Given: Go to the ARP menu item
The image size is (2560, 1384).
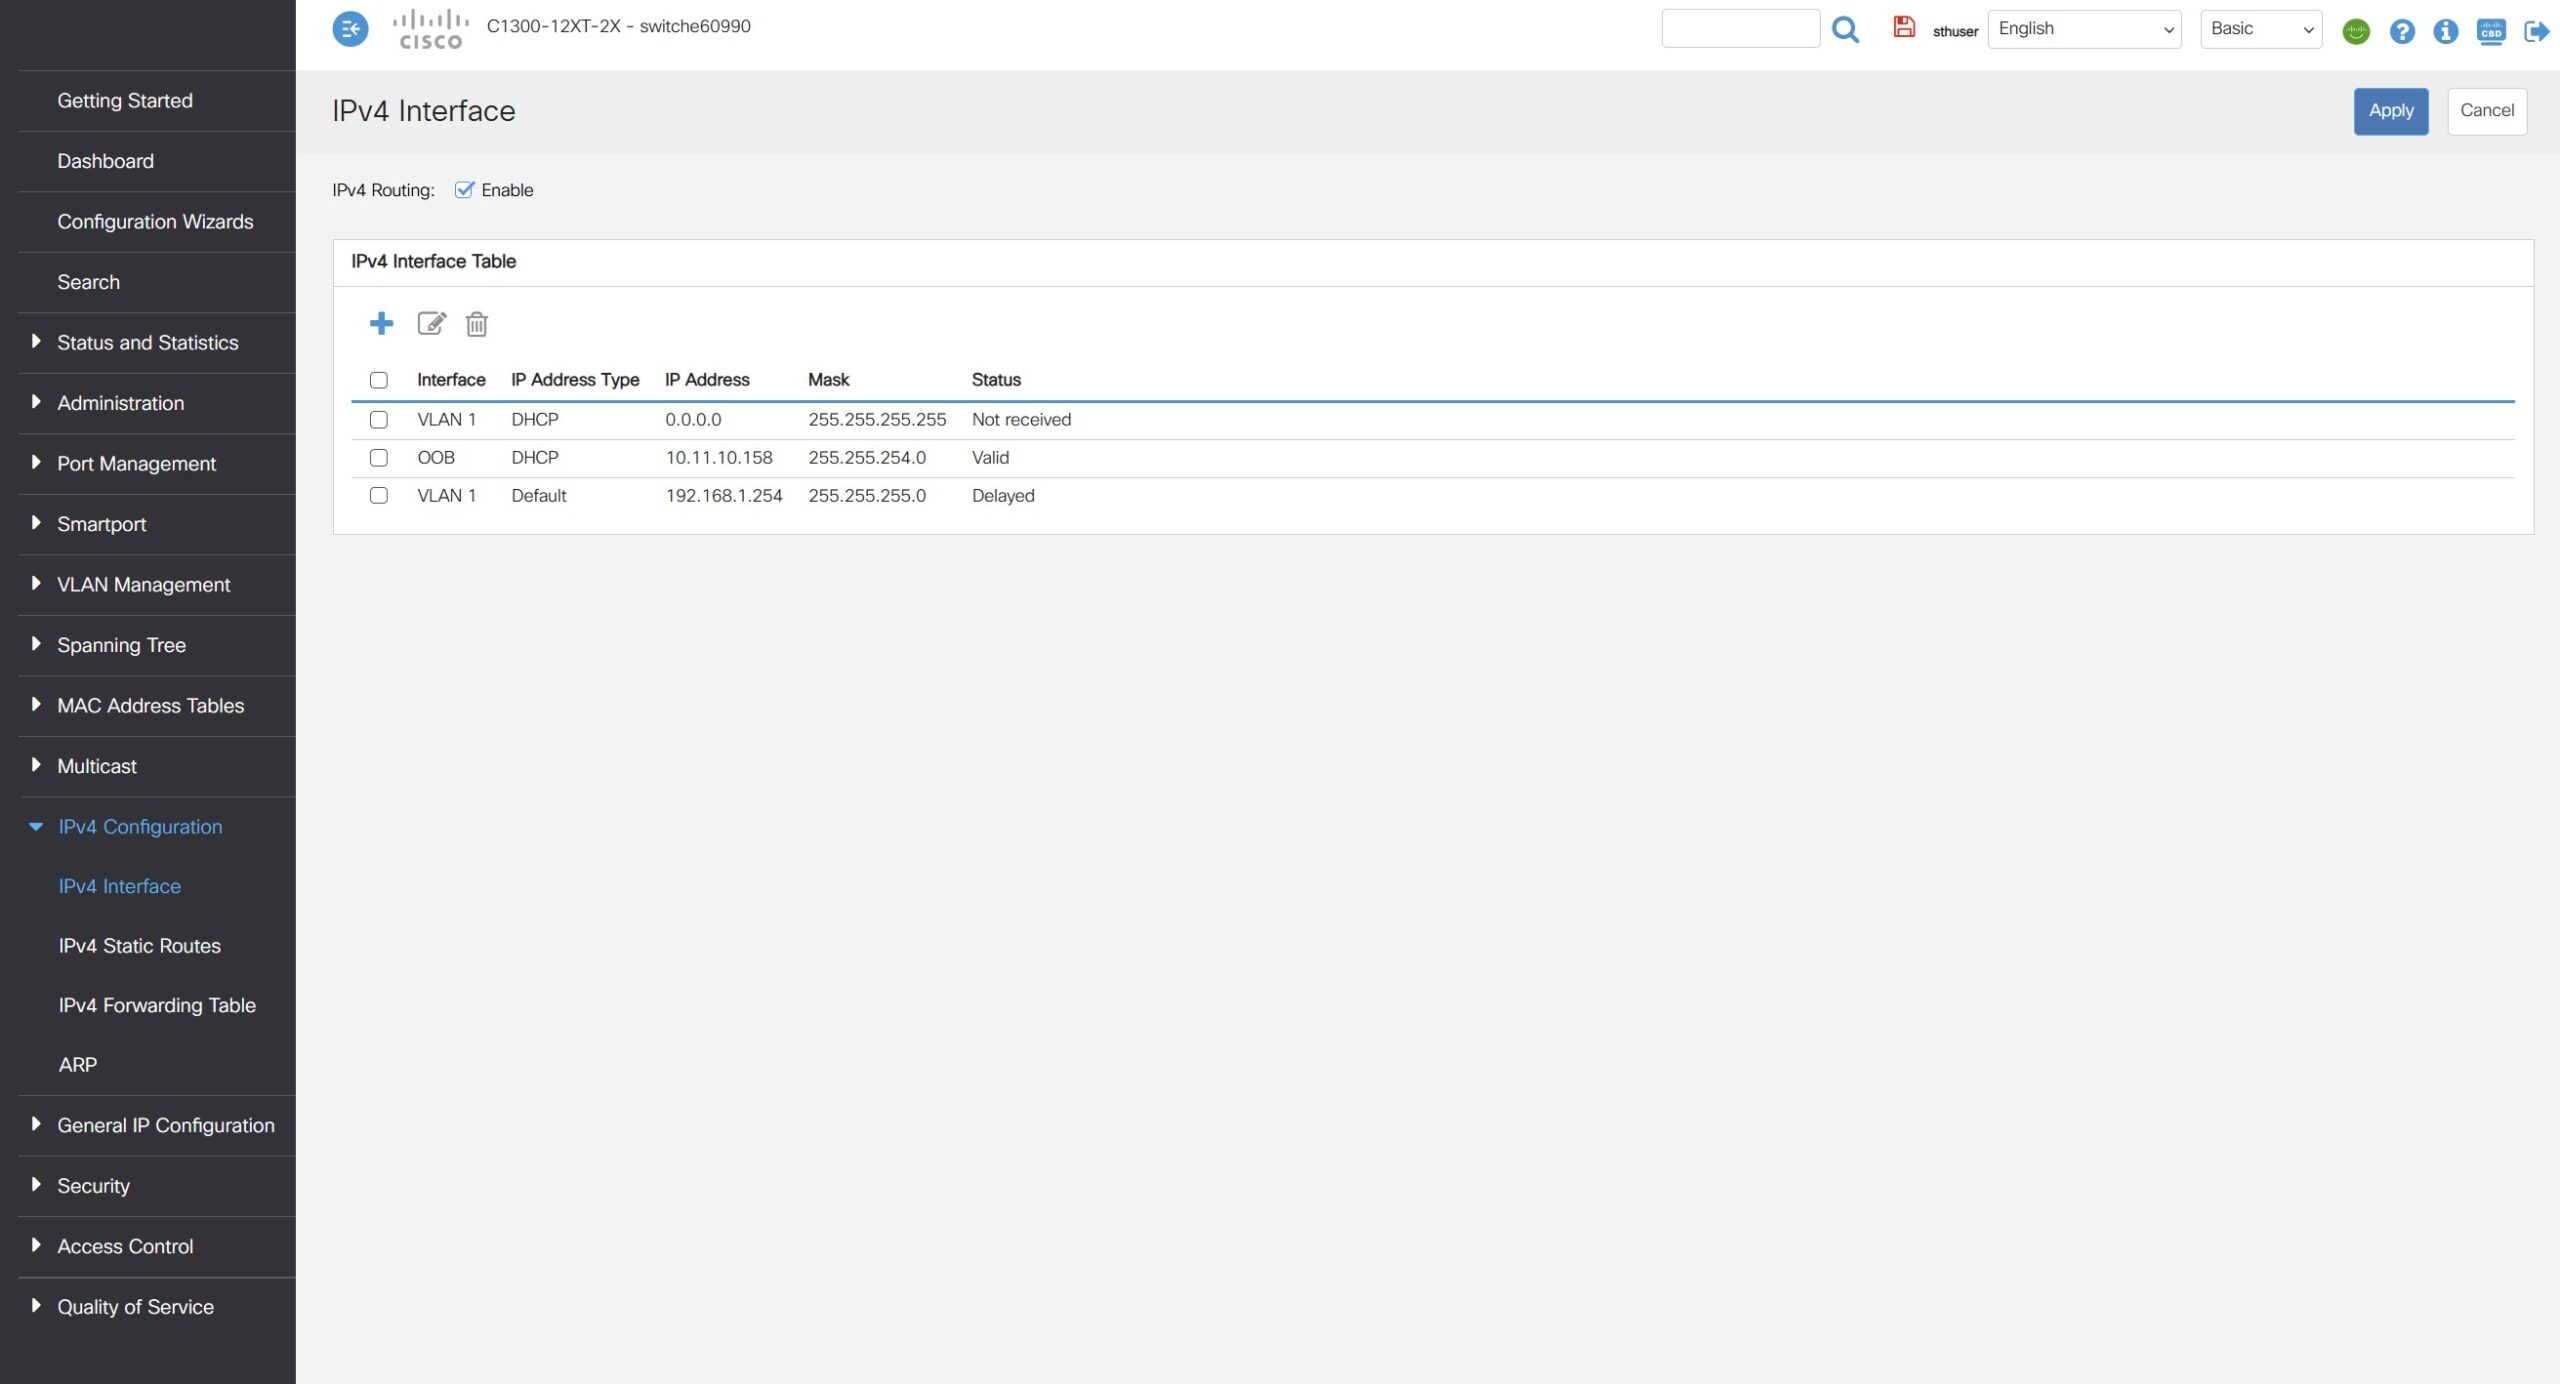Looking at the screenshot, I should pos(77,1065).
